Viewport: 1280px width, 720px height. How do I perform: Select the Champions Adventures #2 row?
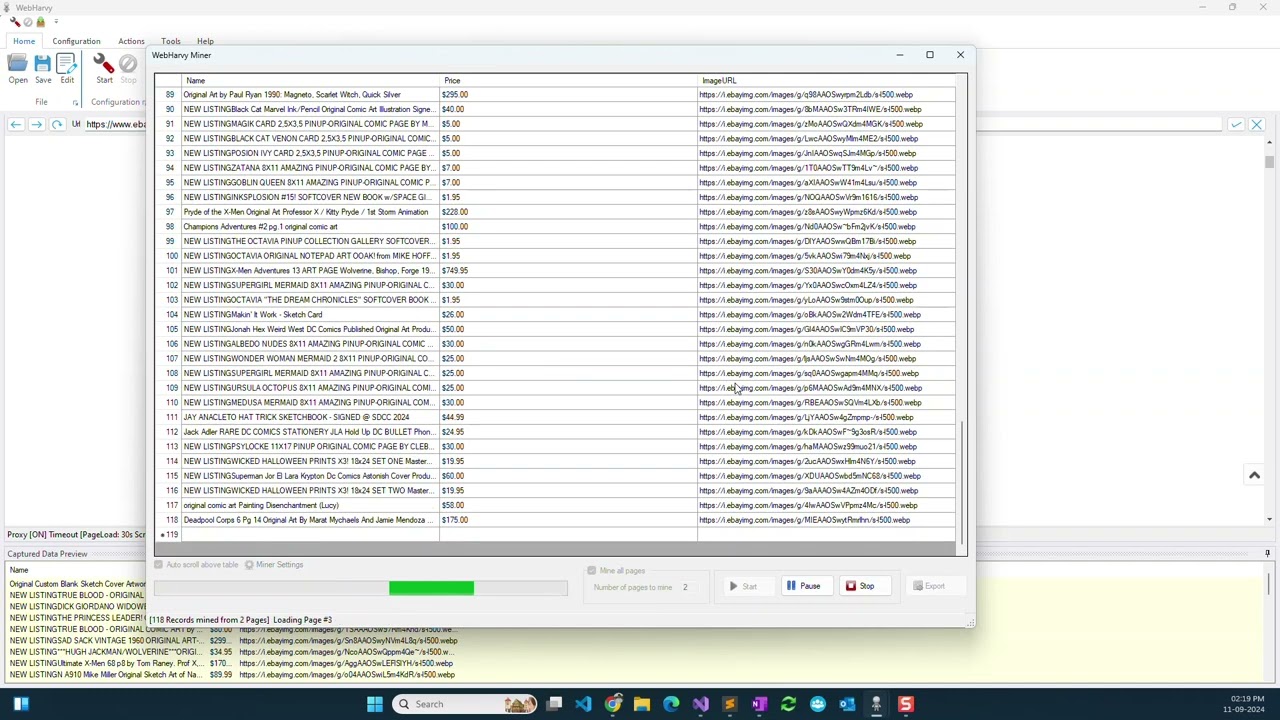[555, 227]
